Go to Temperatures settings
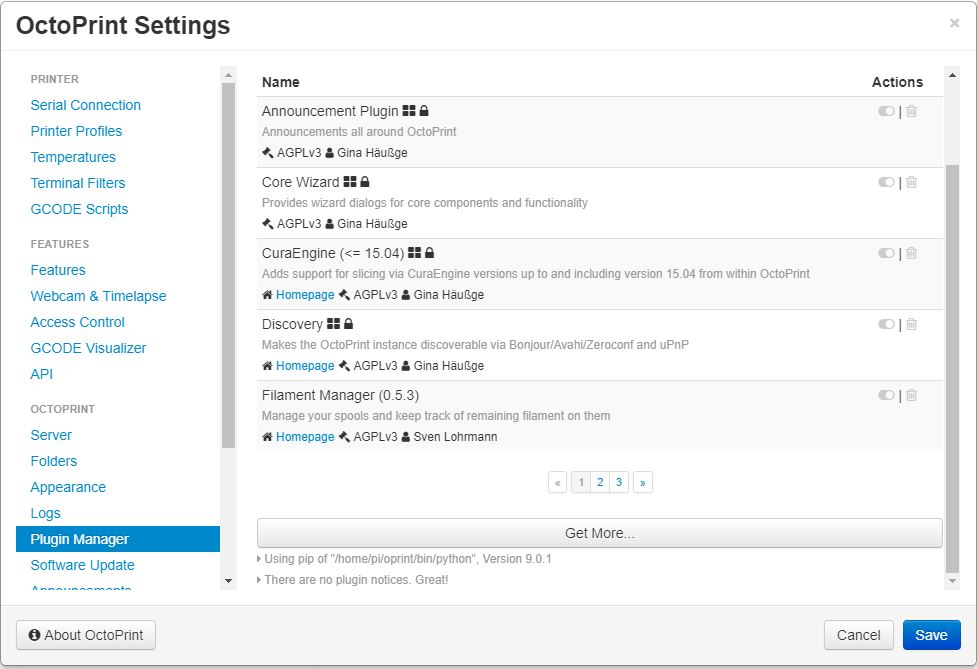 (x=74, y=158)
